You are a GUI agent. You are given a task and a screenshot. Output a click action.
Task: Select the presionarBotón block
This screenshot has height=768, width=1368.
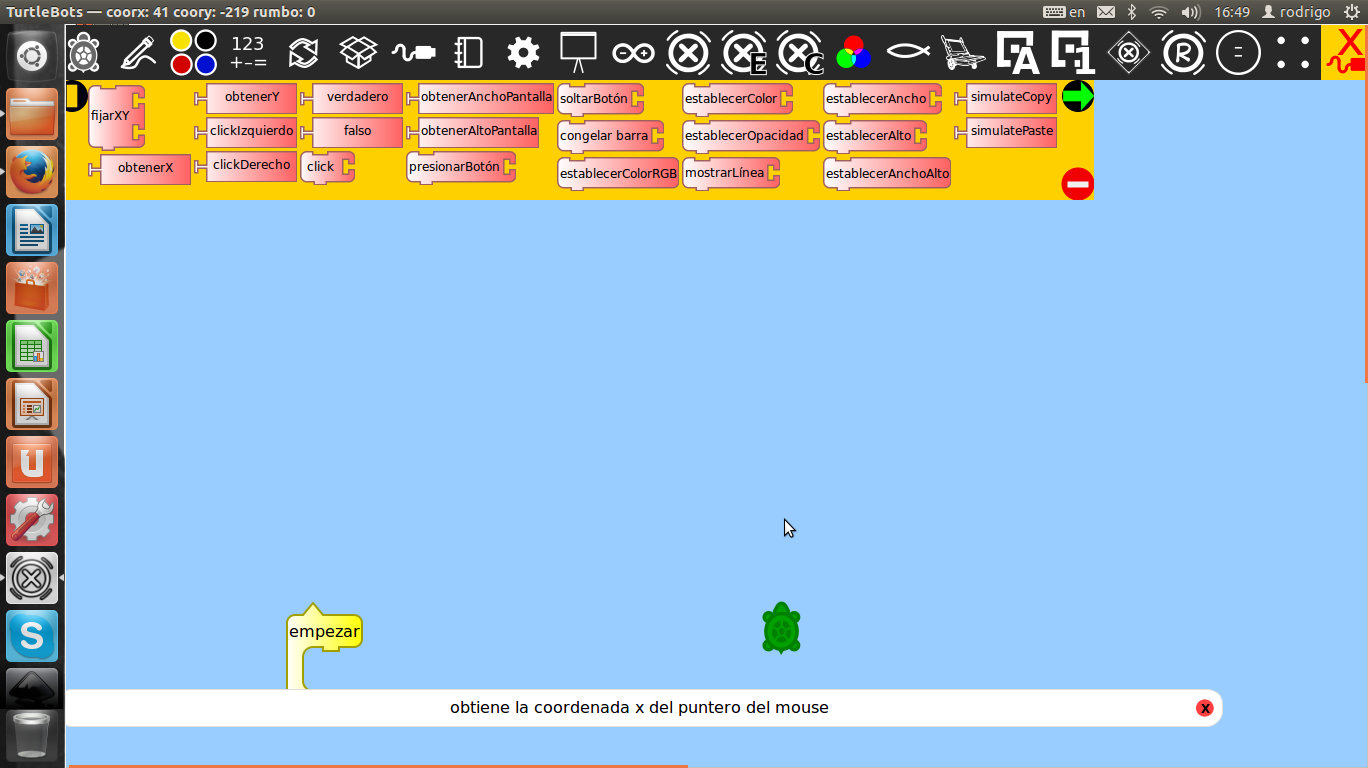(461, 167)
